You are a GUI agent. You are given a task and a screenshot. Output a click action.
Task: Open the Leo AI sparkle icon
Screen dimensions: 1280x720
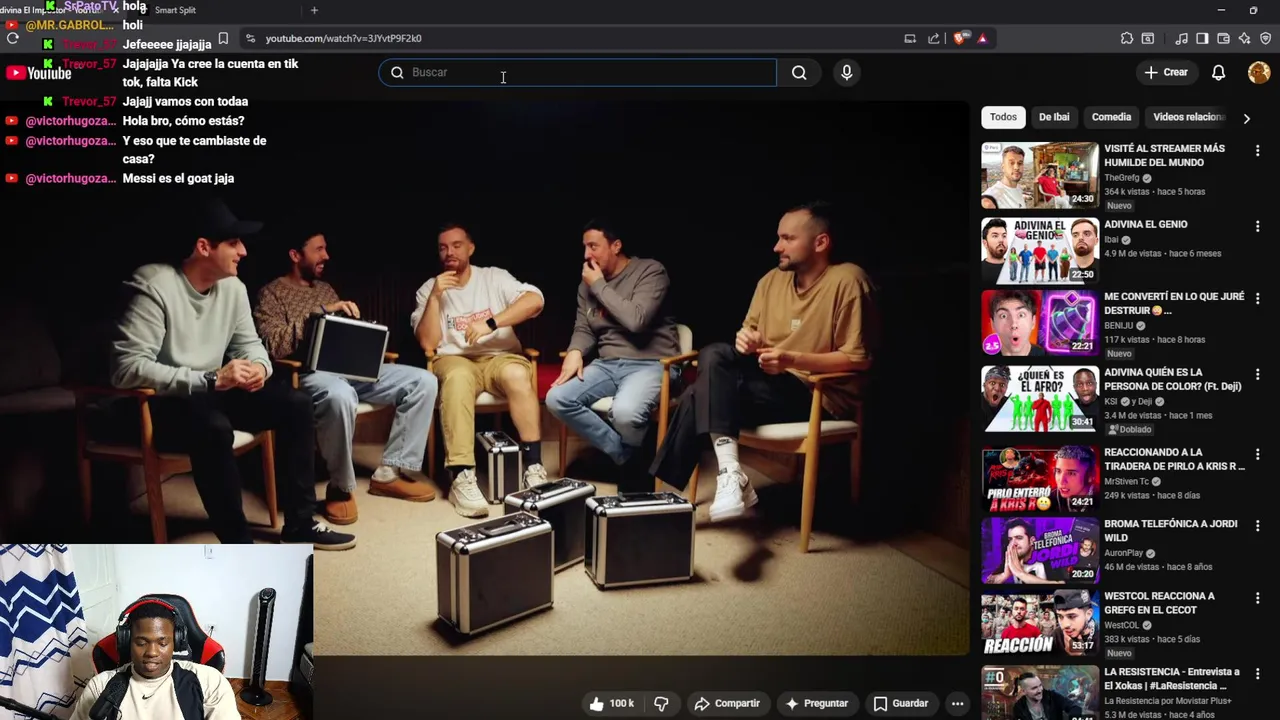tap(1244, 38)
